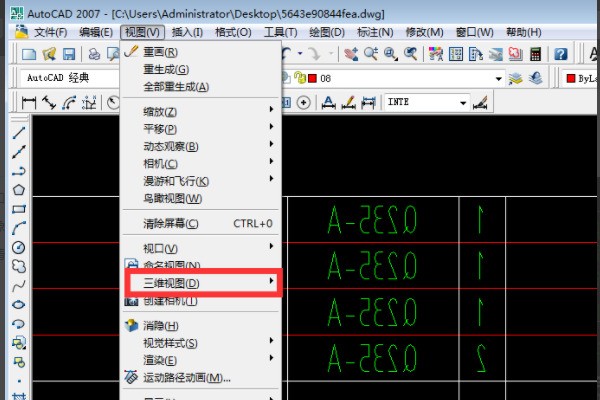Click the Zoom previous icon
600x400 pixels.
tap(411, 54)
